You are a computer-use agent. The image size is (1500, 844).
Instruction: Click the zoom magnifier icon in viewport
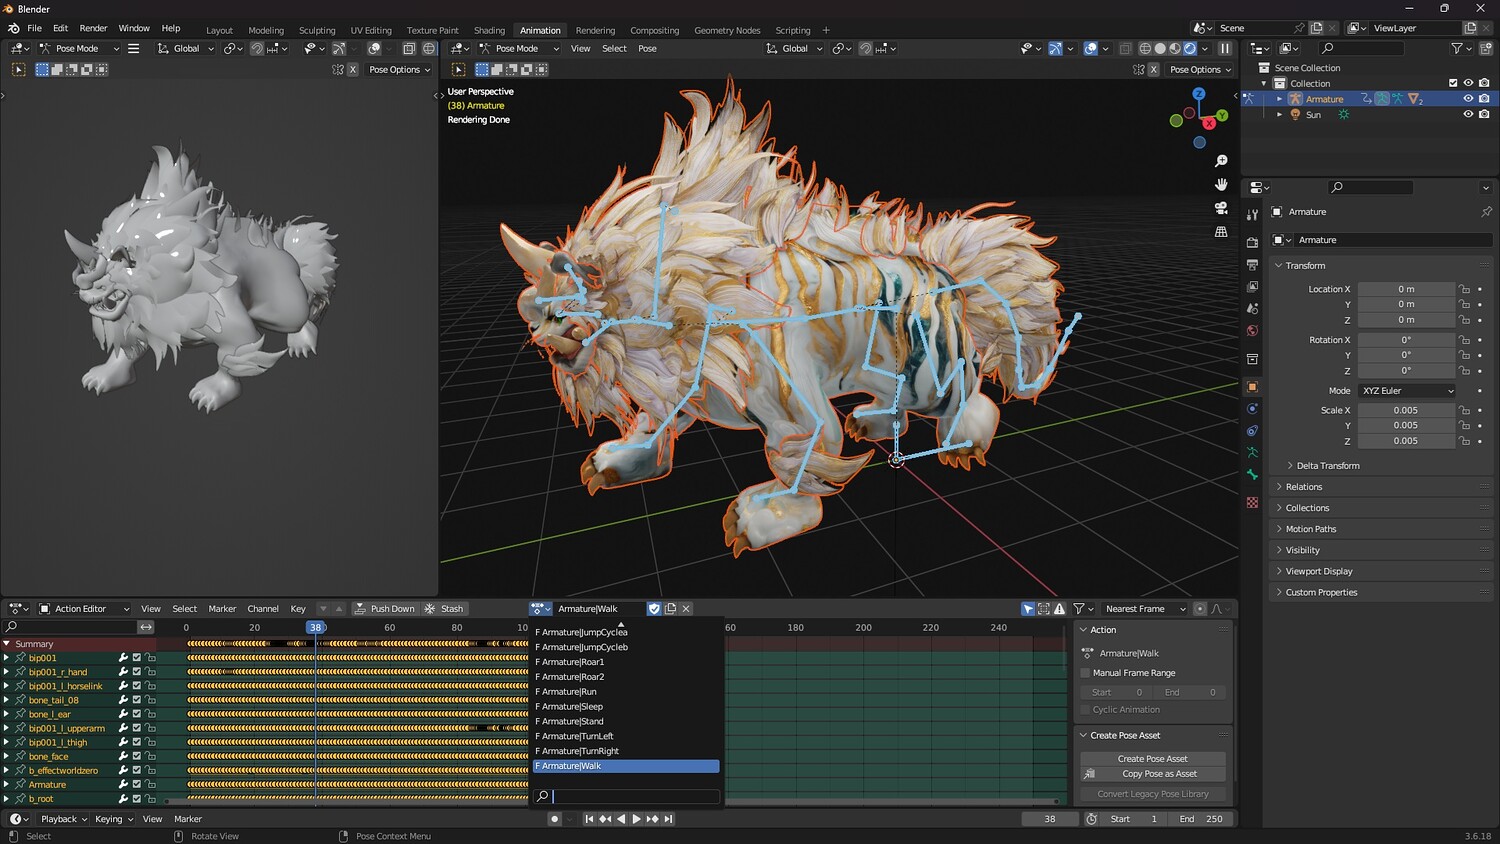coord(1221,161)
